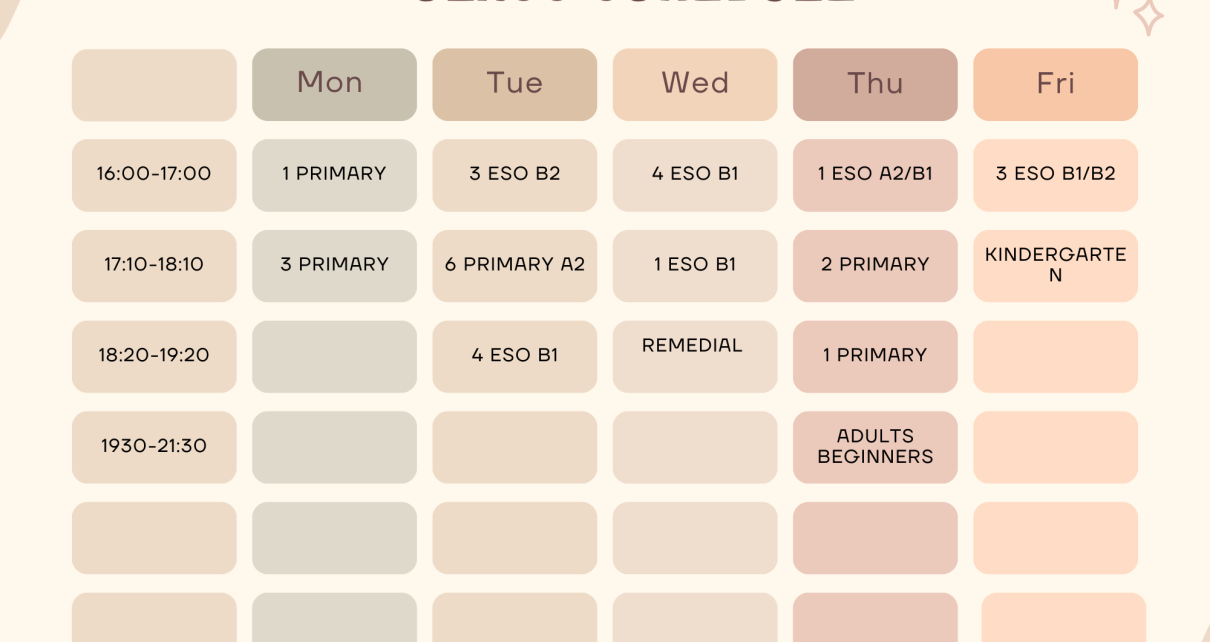This screenshot has width=1210, height=642.
Task: Select the 3 PRIMARY class cell
Action: point(334,265)
